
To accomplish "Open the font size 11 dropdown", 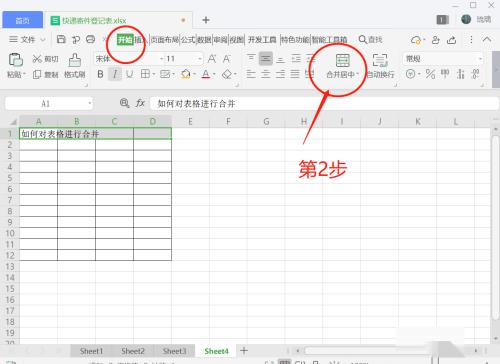I will click(200, 59).
